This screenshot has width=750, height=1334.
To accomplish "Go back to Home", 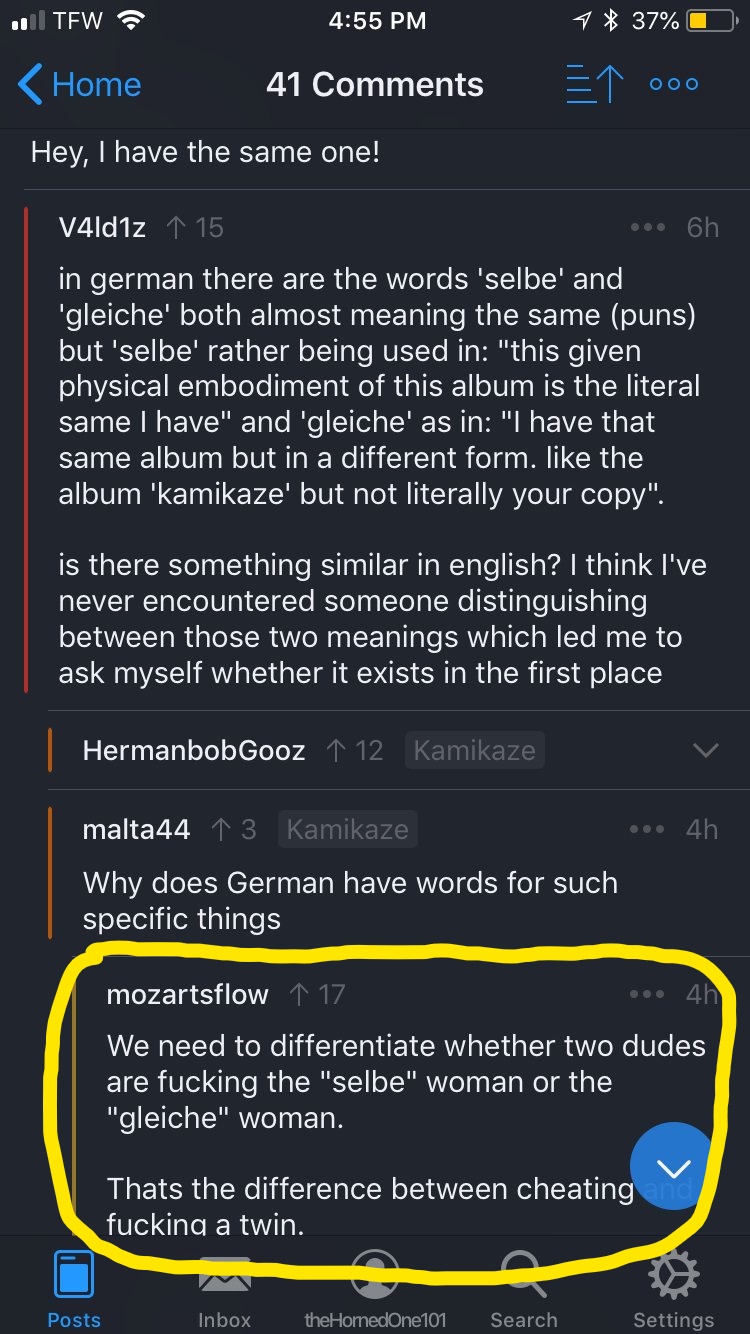I will pyautogui.click(x=80, y=84).
